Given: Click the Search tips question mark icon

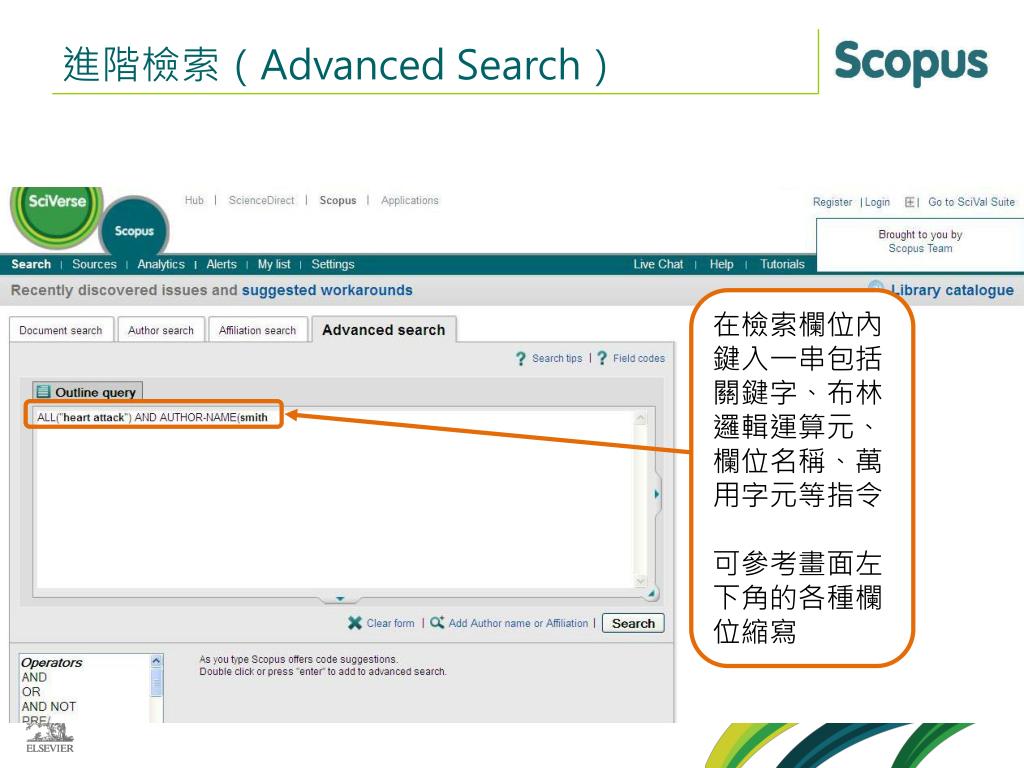Looking at the screenshot, I should coord(520,359).
